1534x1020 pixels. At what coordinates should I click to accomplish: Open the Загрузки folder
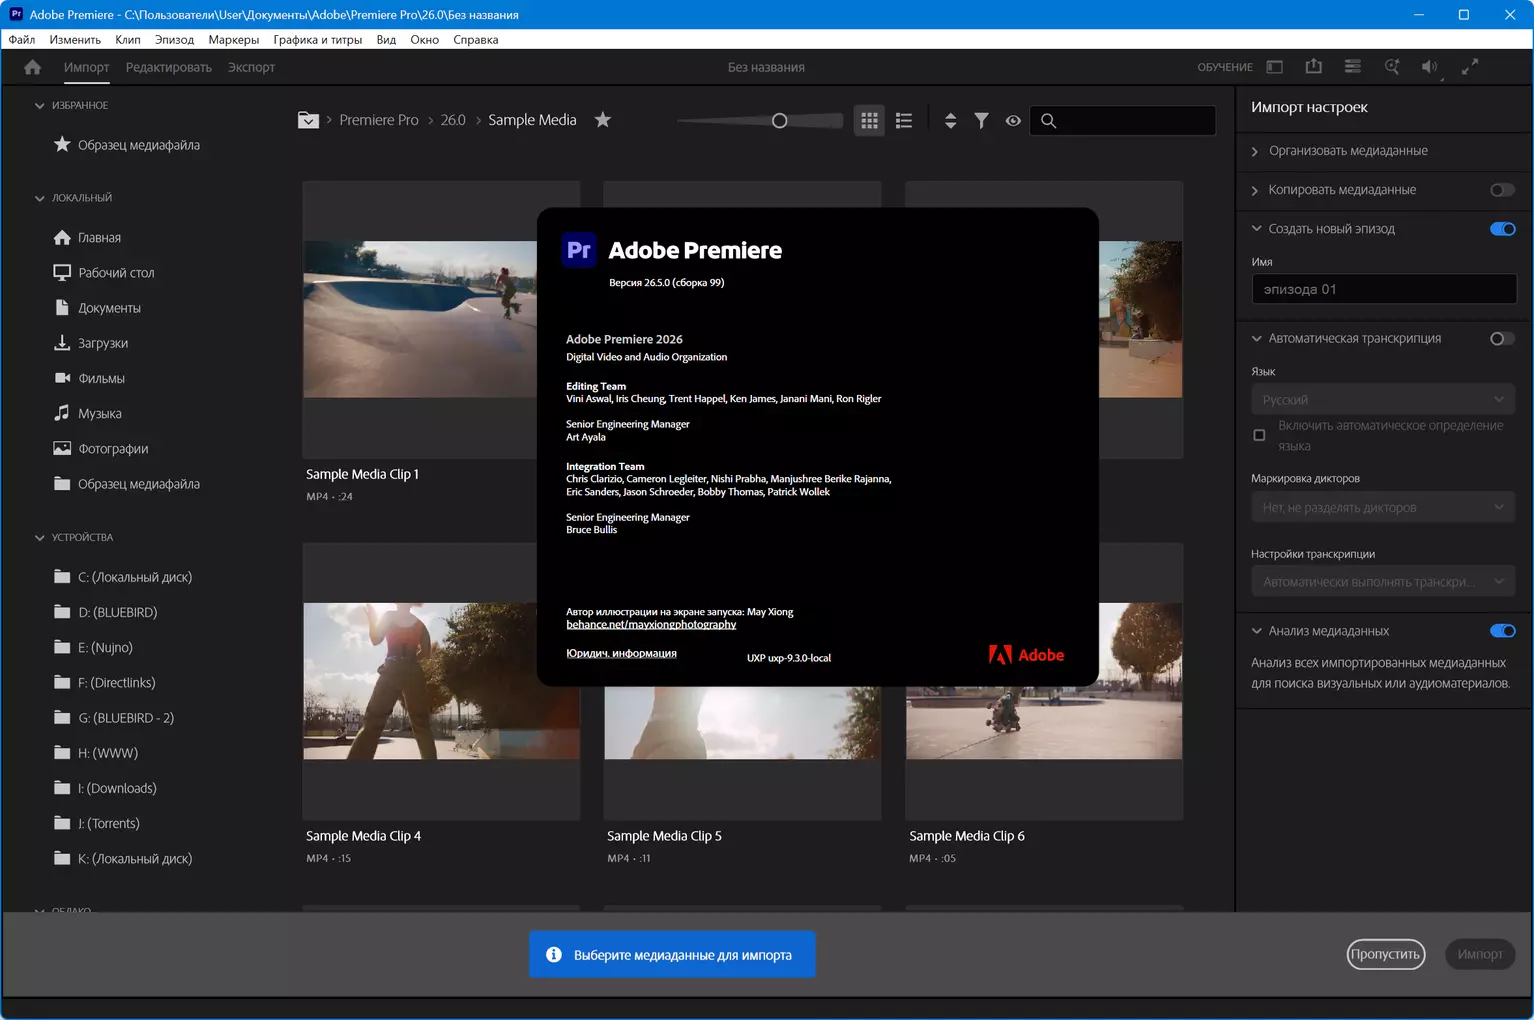tap(91, 343)
